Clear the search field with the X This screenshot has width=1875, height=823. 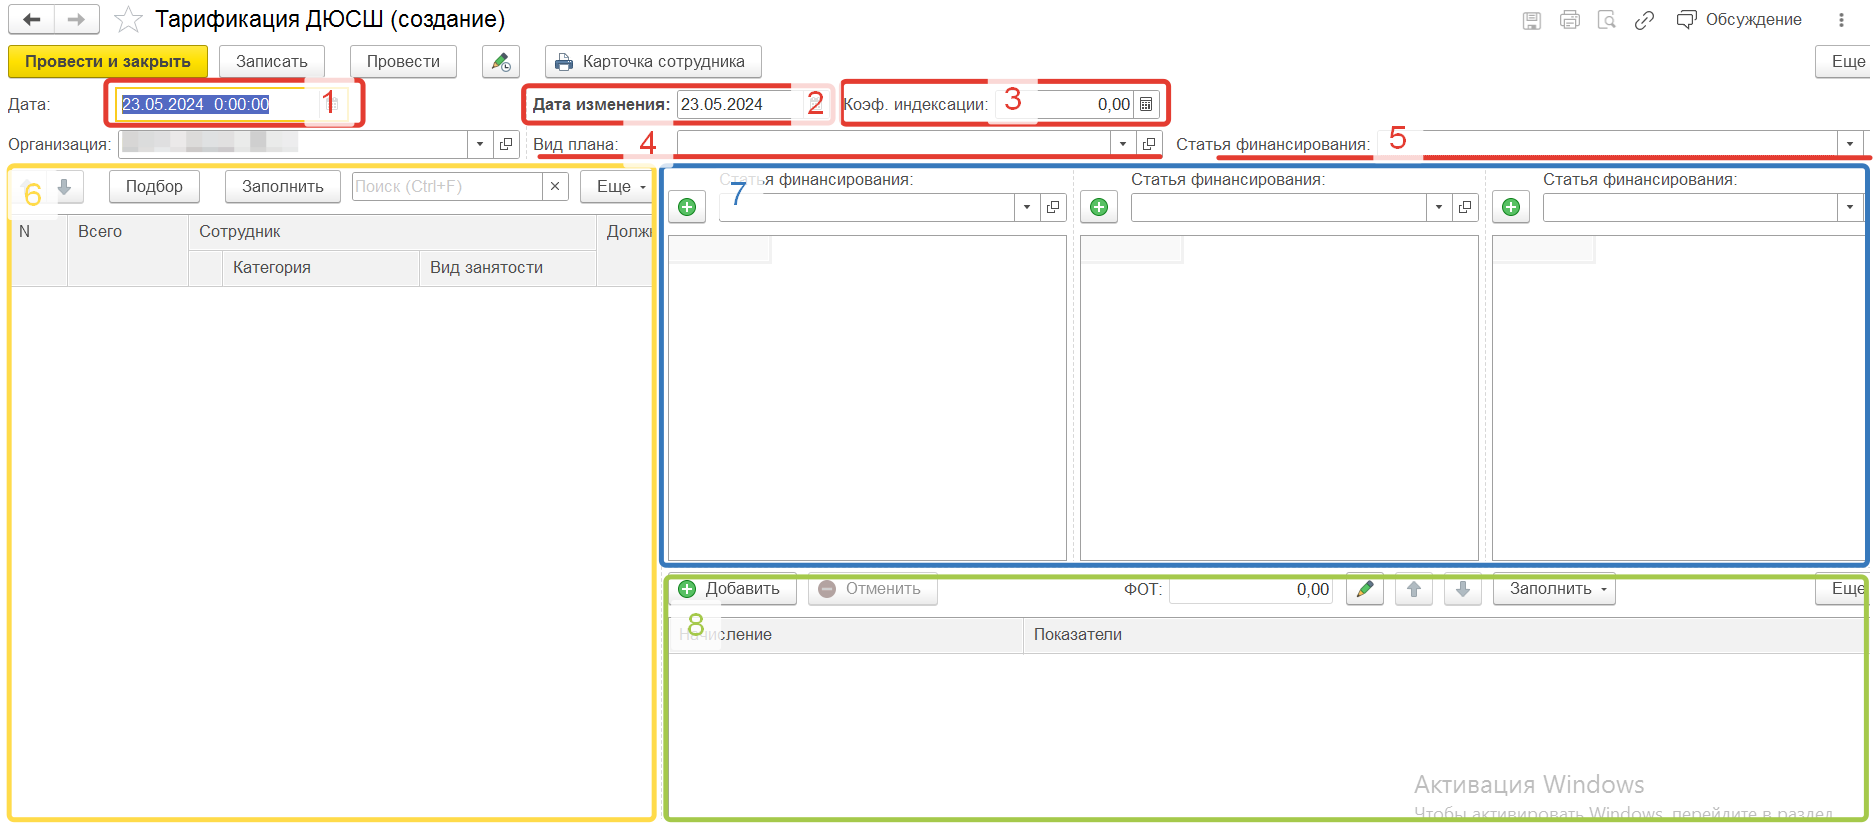(555, 186)
